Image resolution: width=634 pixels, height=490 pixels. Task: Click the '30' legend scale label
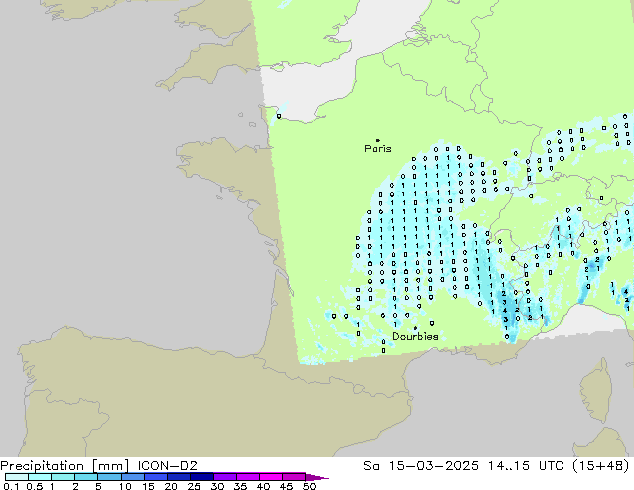217,486
